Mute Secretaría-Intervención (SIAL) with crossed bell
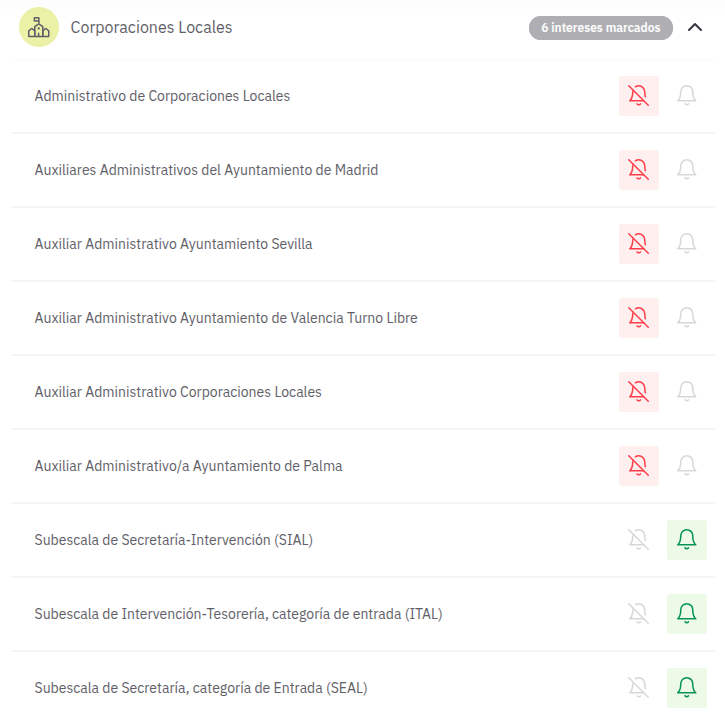 (638, 540)
